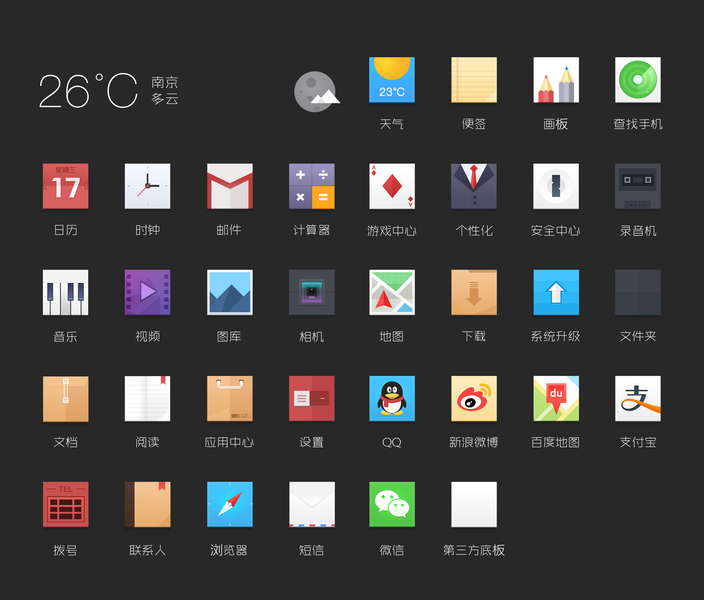The height and width of the screenshot is (600, 704).
Task: Open the 音乐 music piano icon
Action: 66,292
